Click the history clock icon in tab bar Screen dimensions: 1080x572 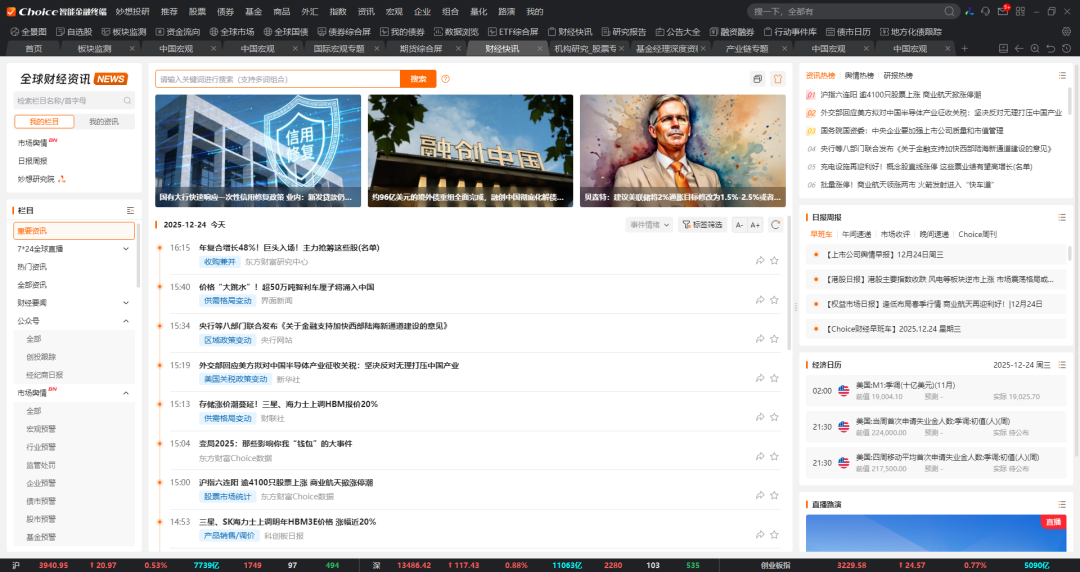coord(1066,48)
